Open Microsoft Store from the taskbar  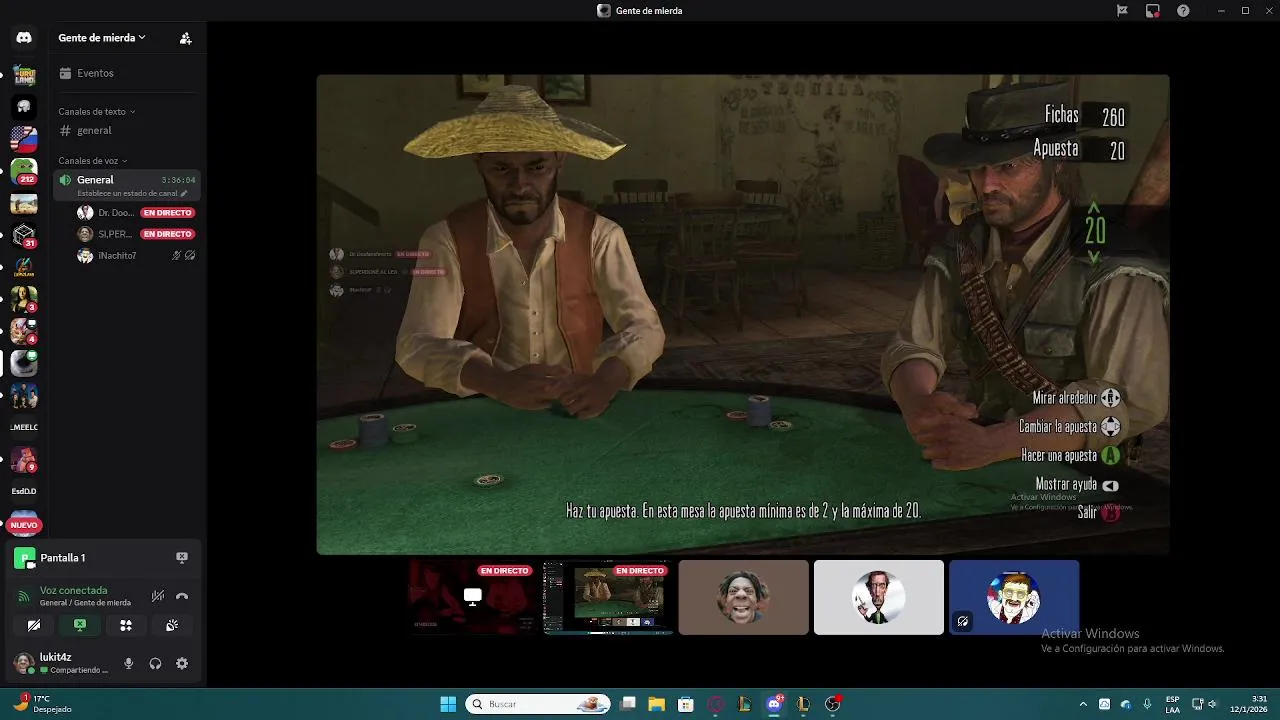pyautogui.click(x=686, y=704)
